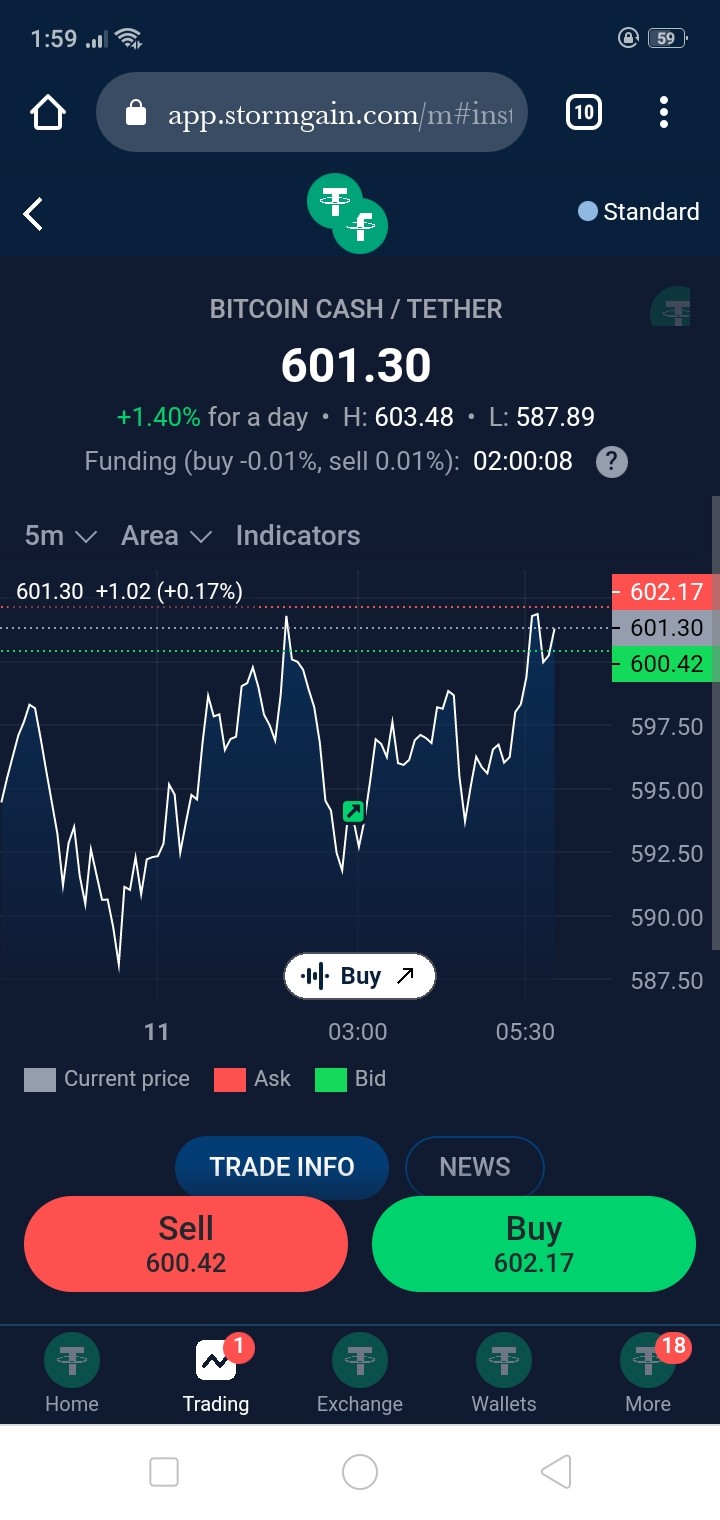Open the Wallets tab
The height and width of the screenshot is (1520, 720).
click(504, 1374)
